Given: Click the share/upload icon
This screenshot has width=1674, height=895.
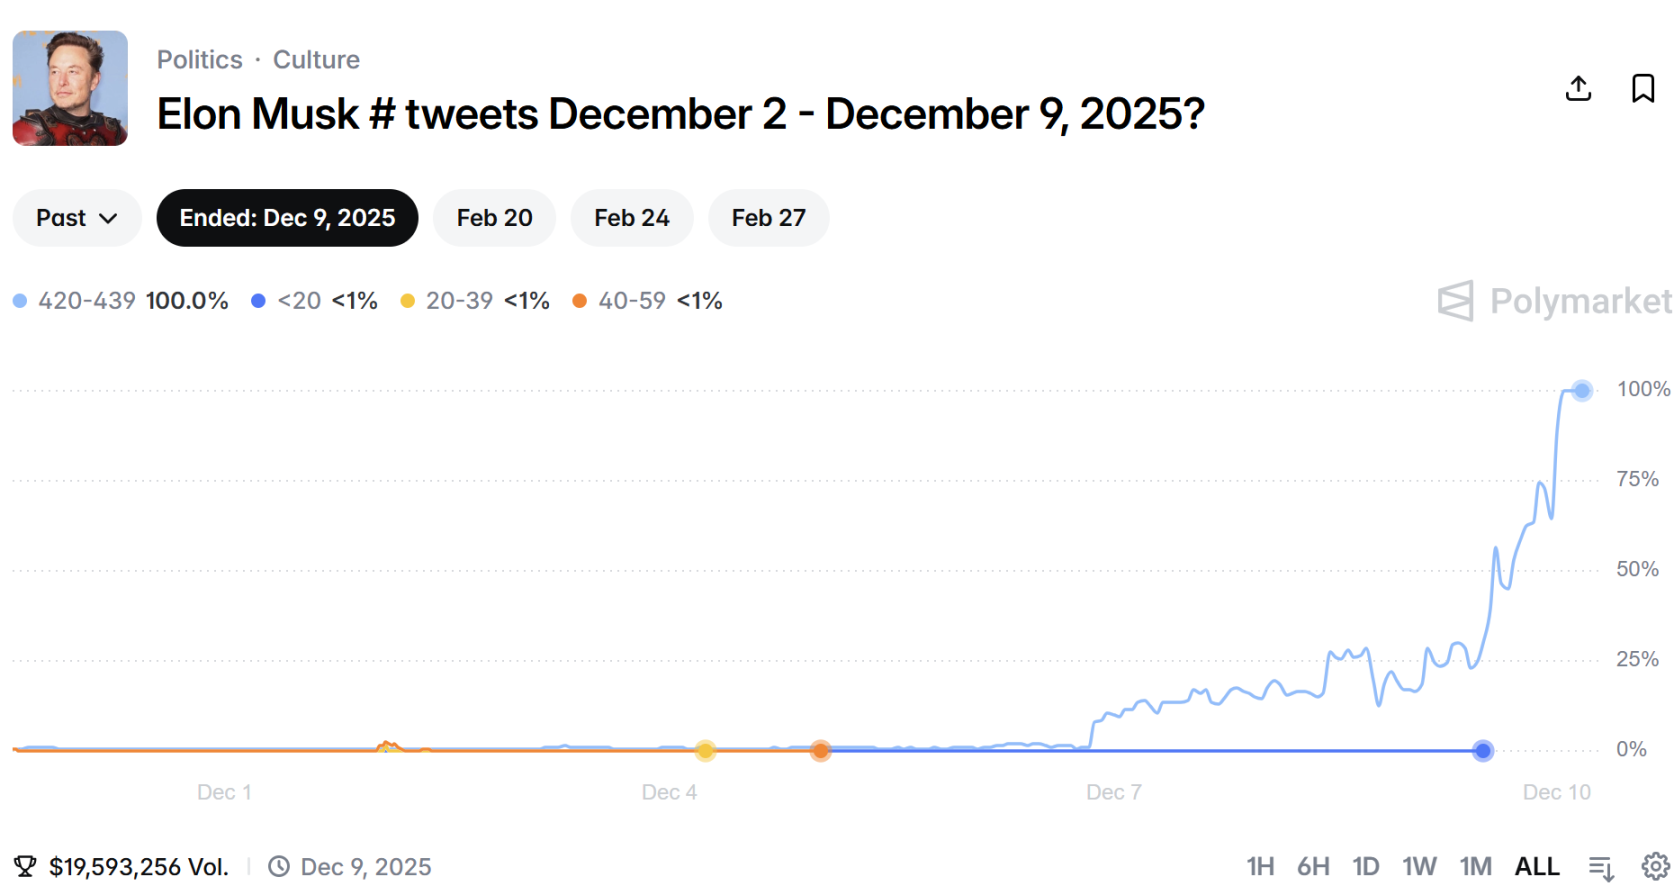Looking at the screenshot, I should pyautogui.click(x=1578, y=88).
